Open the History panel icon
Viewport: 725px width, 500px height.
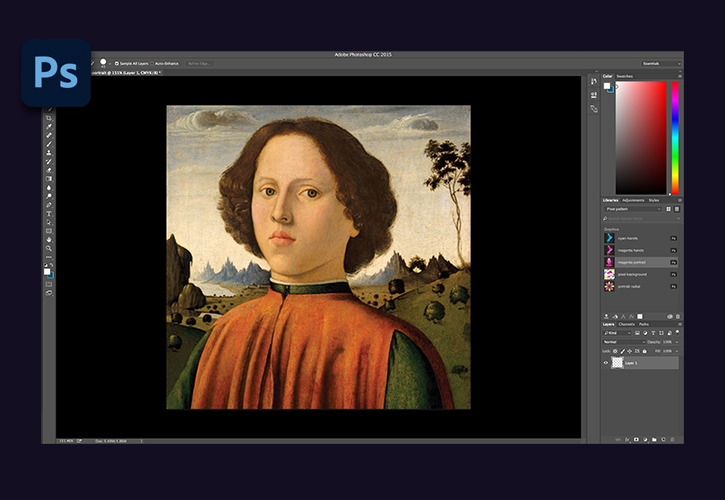594,81
